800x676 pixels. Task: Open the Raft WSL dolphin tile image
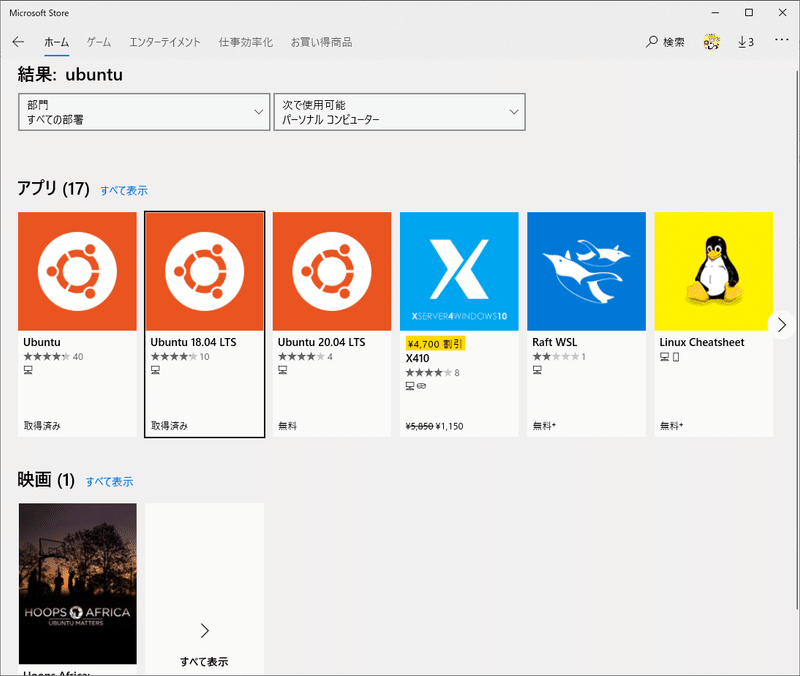point(587,271)
